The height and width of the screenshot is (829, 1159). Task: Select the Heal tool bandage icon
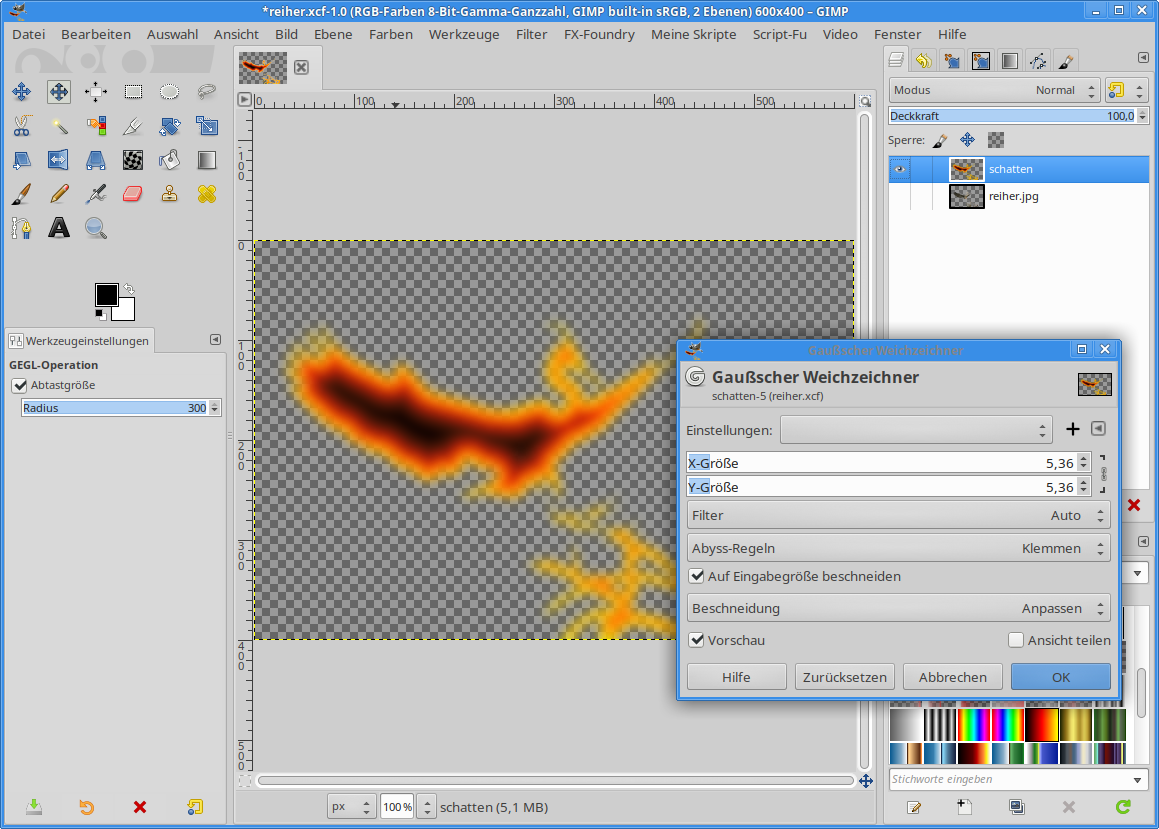pos(207,193)
